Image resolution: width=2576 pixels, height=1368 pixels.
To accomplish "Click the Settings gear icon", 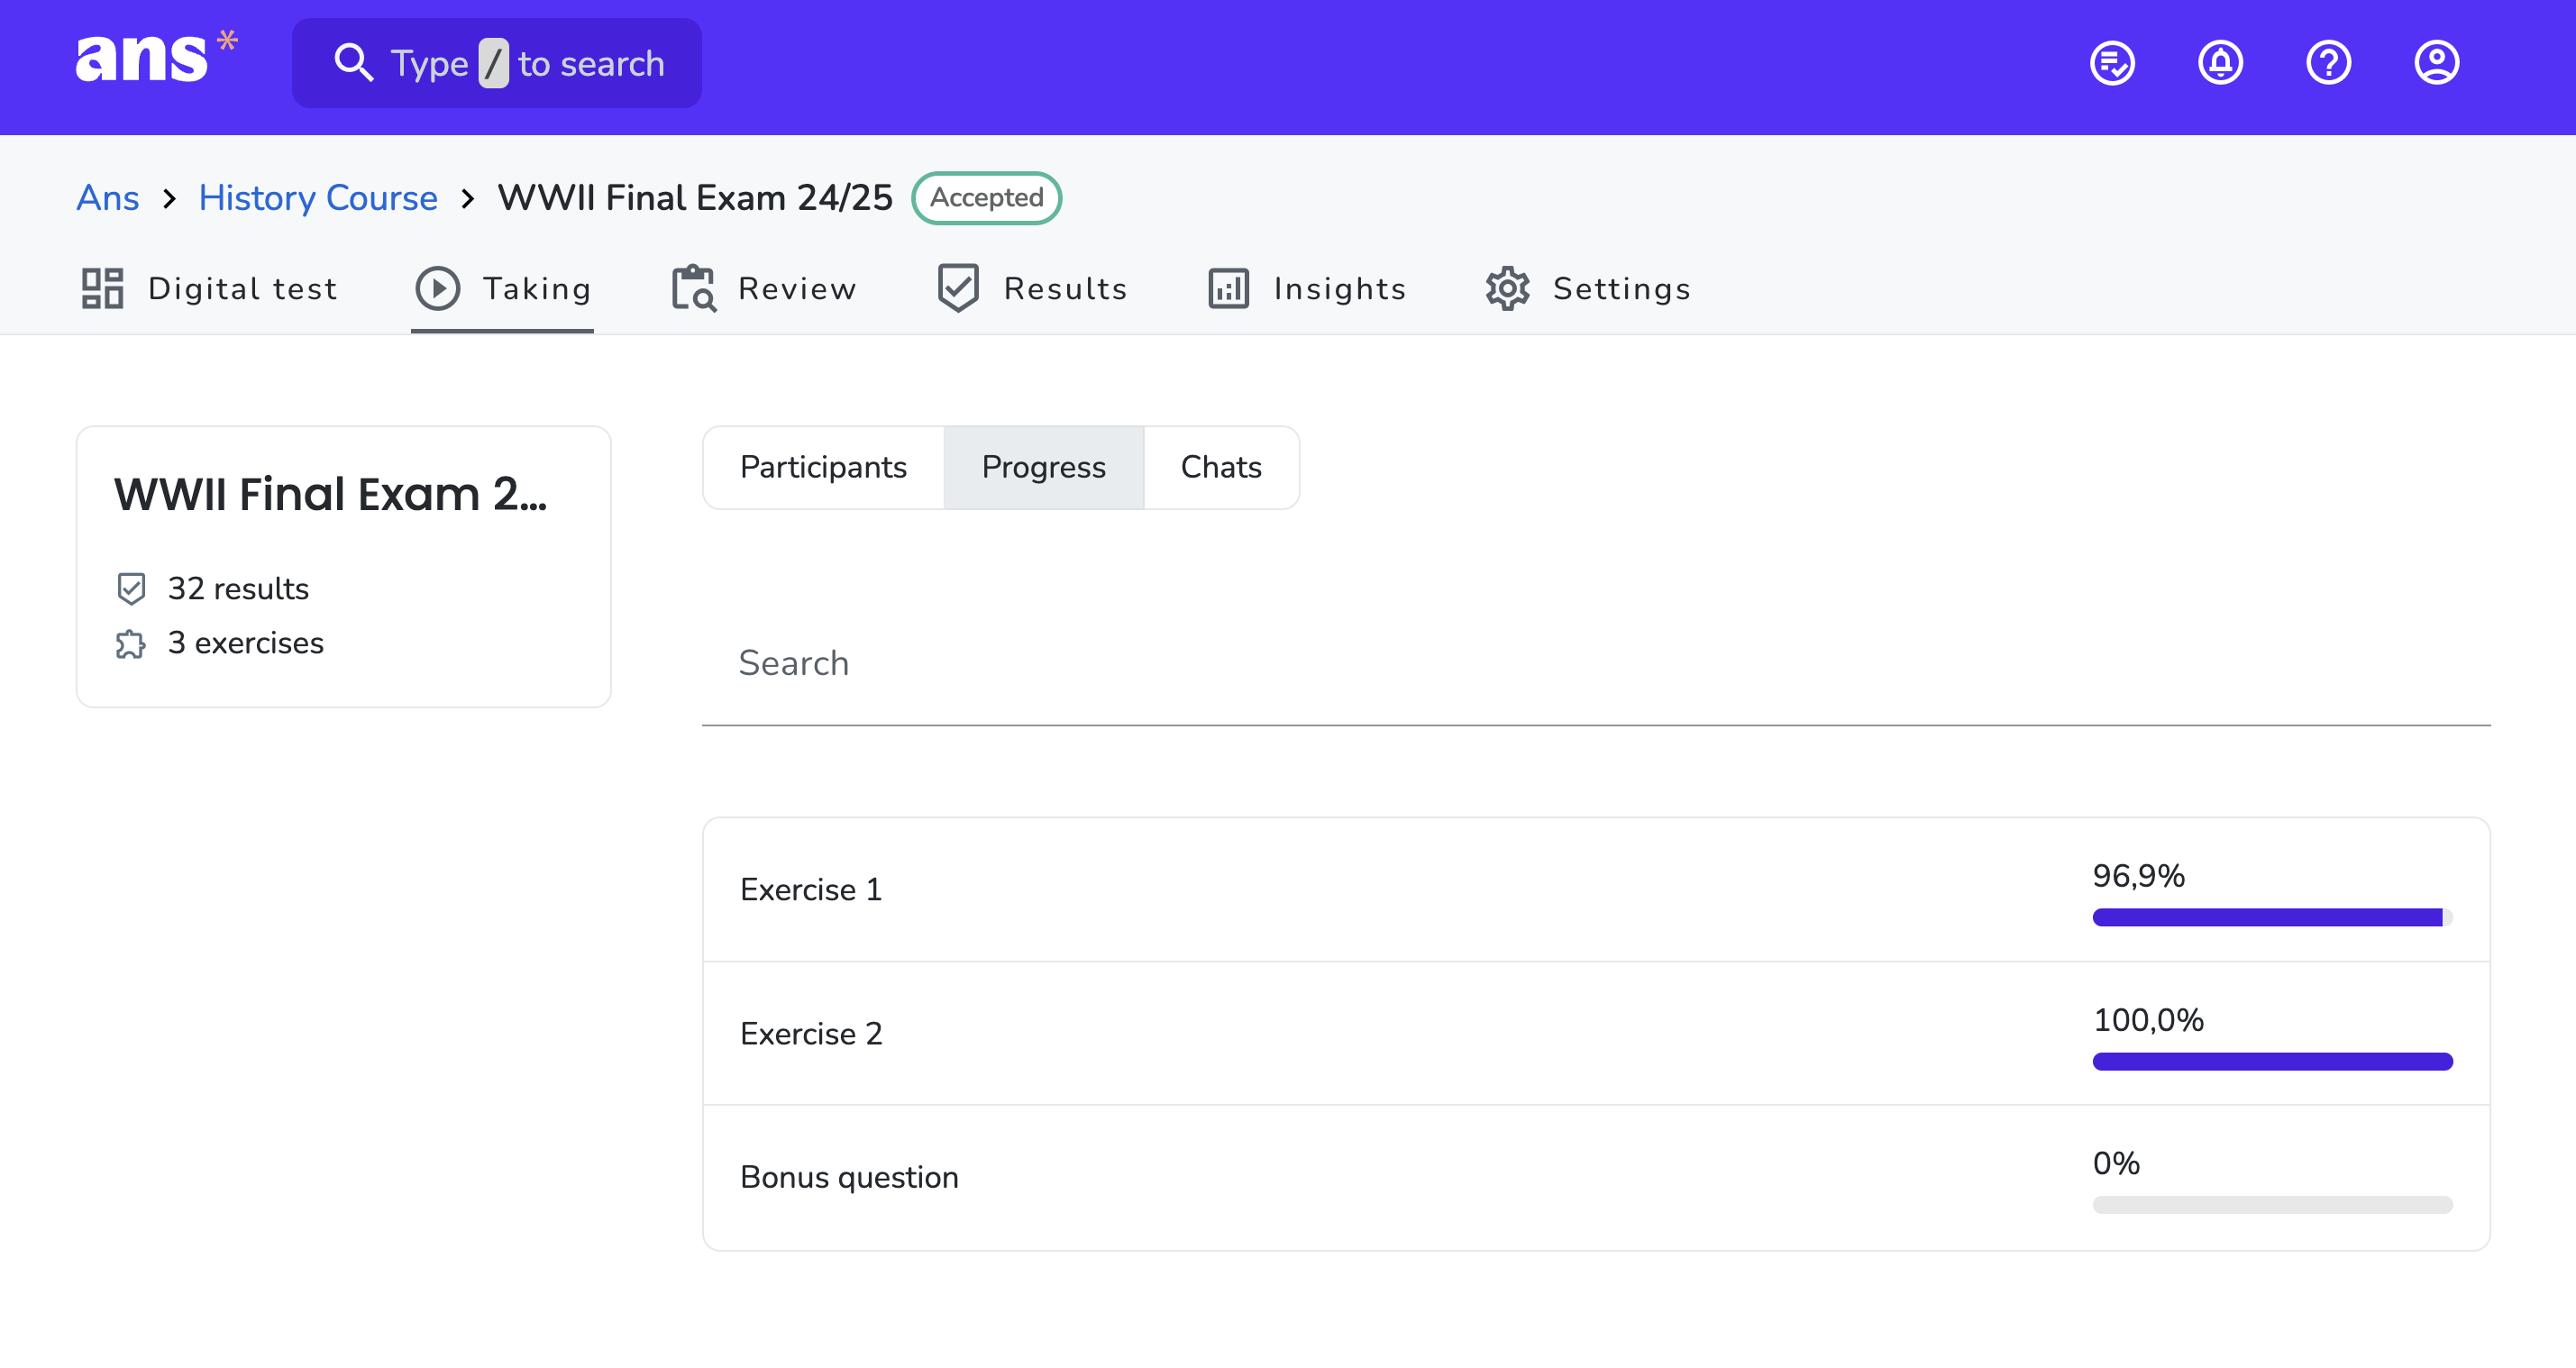I will (x=1507, y=289).
